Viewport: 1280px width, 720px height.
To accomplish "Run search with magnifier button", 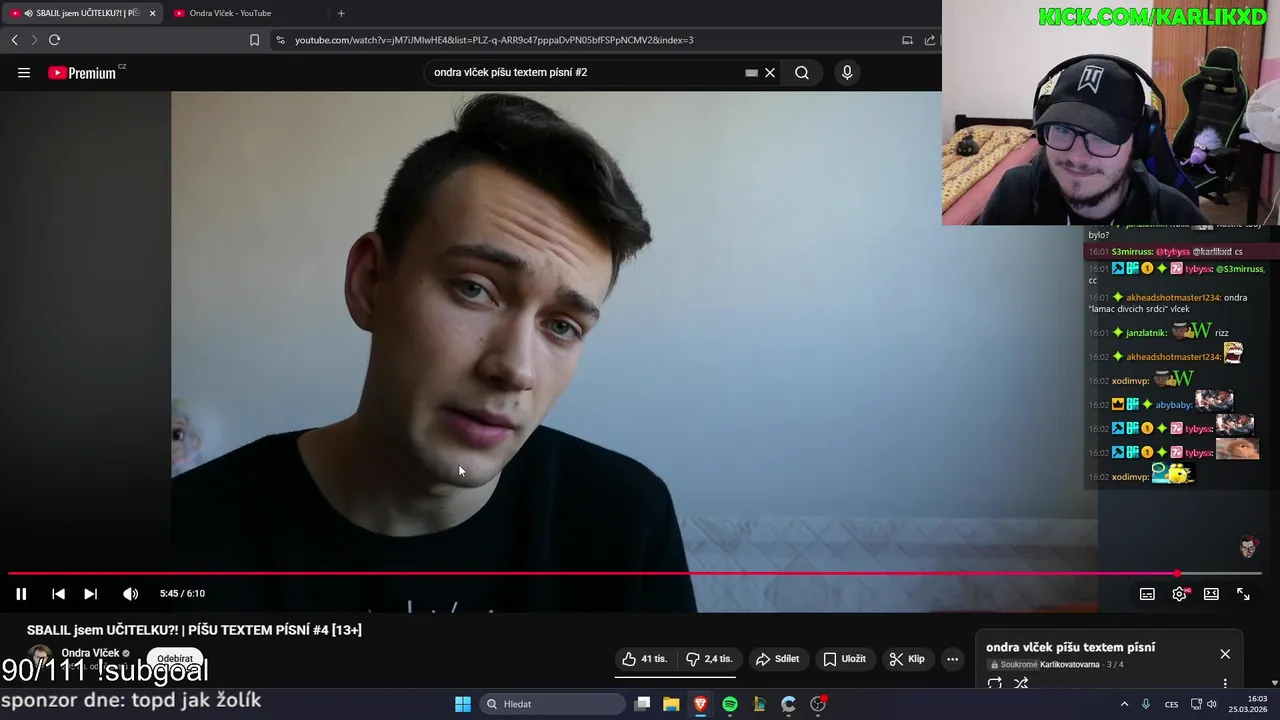I will click(802, 72).
